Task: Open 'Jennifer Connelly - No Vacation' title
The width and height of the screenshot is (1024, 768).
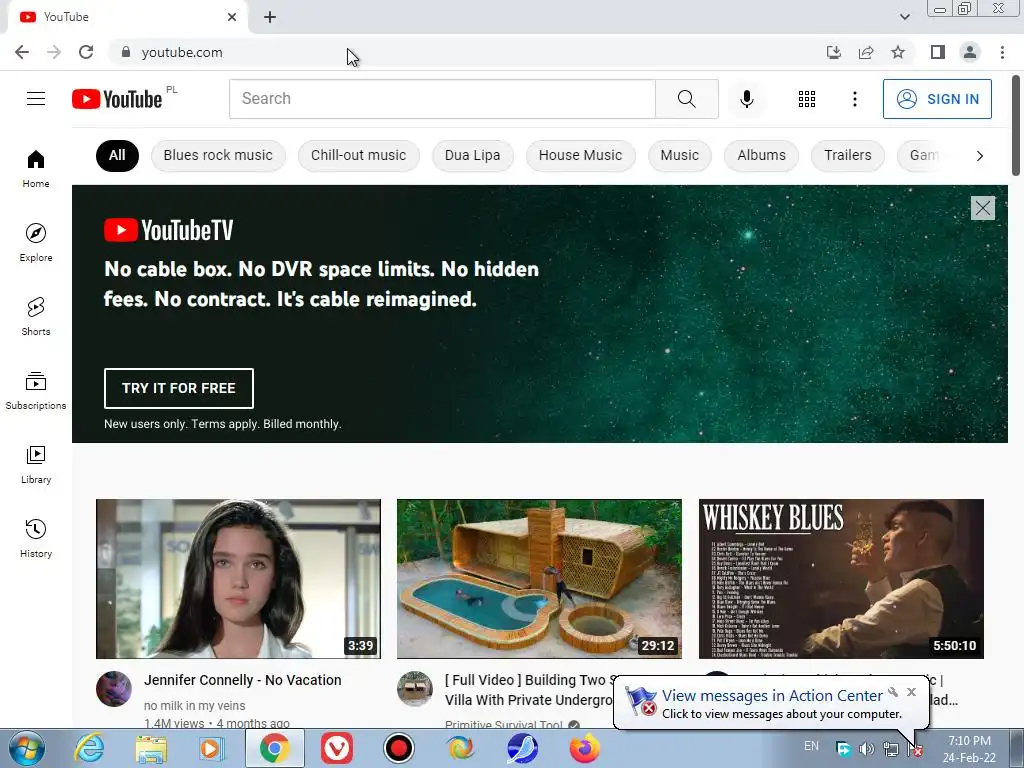Action: click(x=242, y=680)
